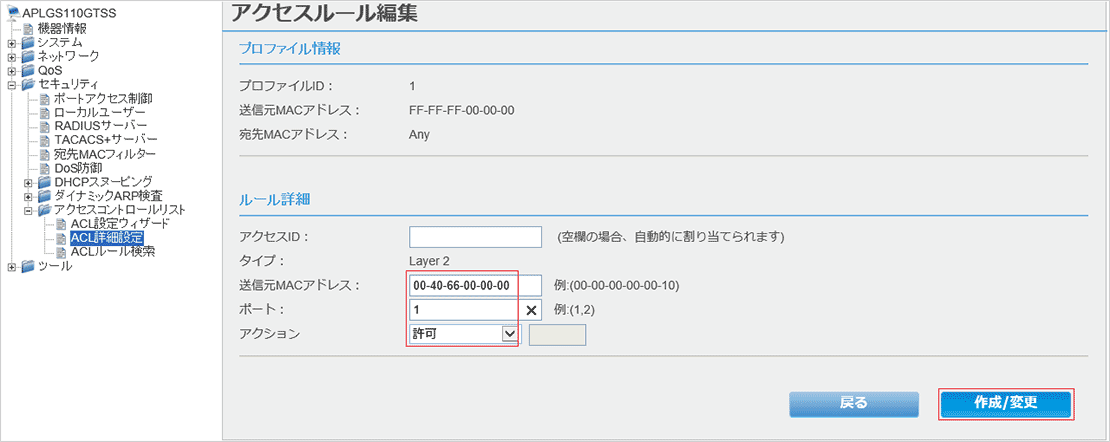Select the ツール tree label
This screenshot has width=1110, height=442.
pos(55,266)
